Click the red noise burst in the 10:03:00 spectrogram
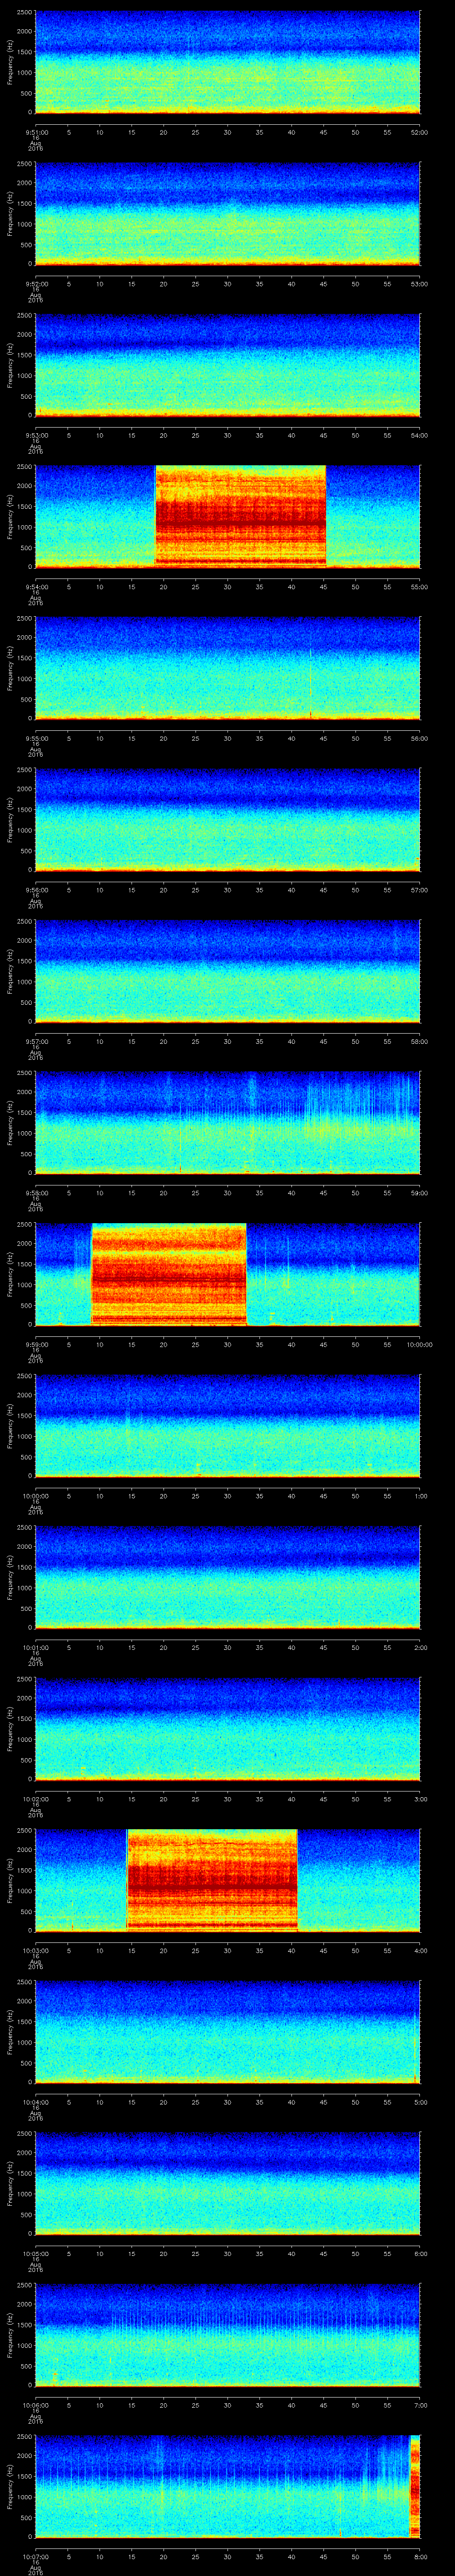The height and width of the screenshot is (2576, 455). pyautogui.click(x=212, y=1880)
